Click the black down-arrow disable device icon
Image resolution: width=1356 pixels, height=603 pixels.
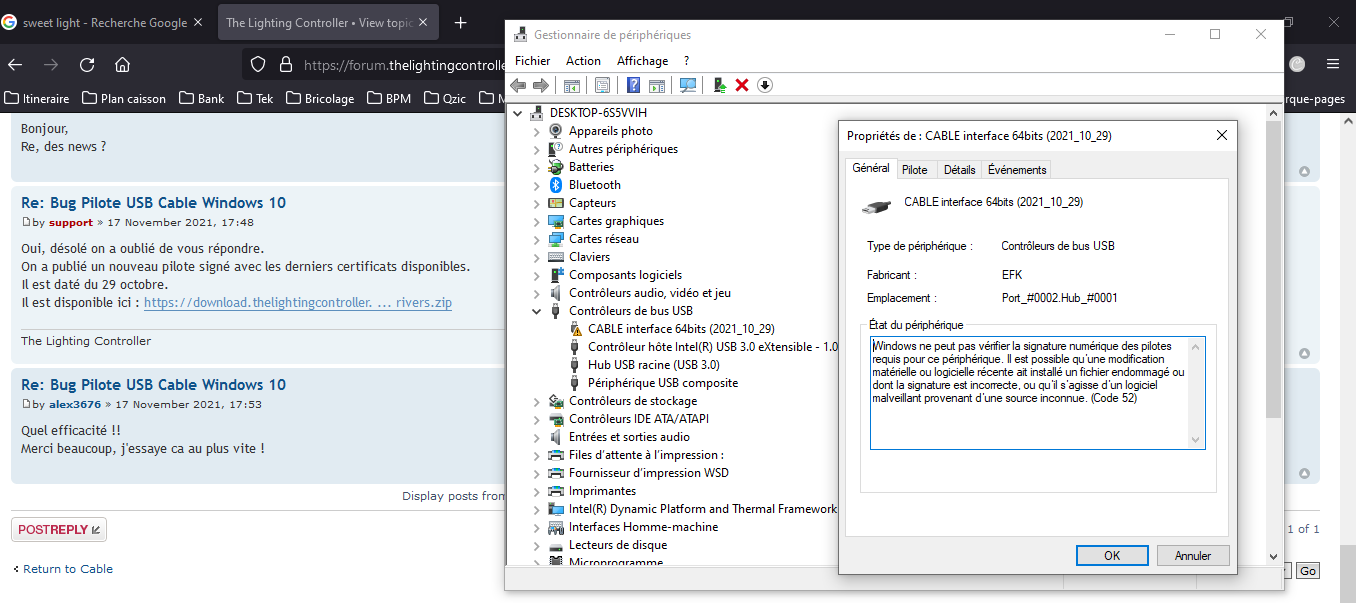[765, 86]
